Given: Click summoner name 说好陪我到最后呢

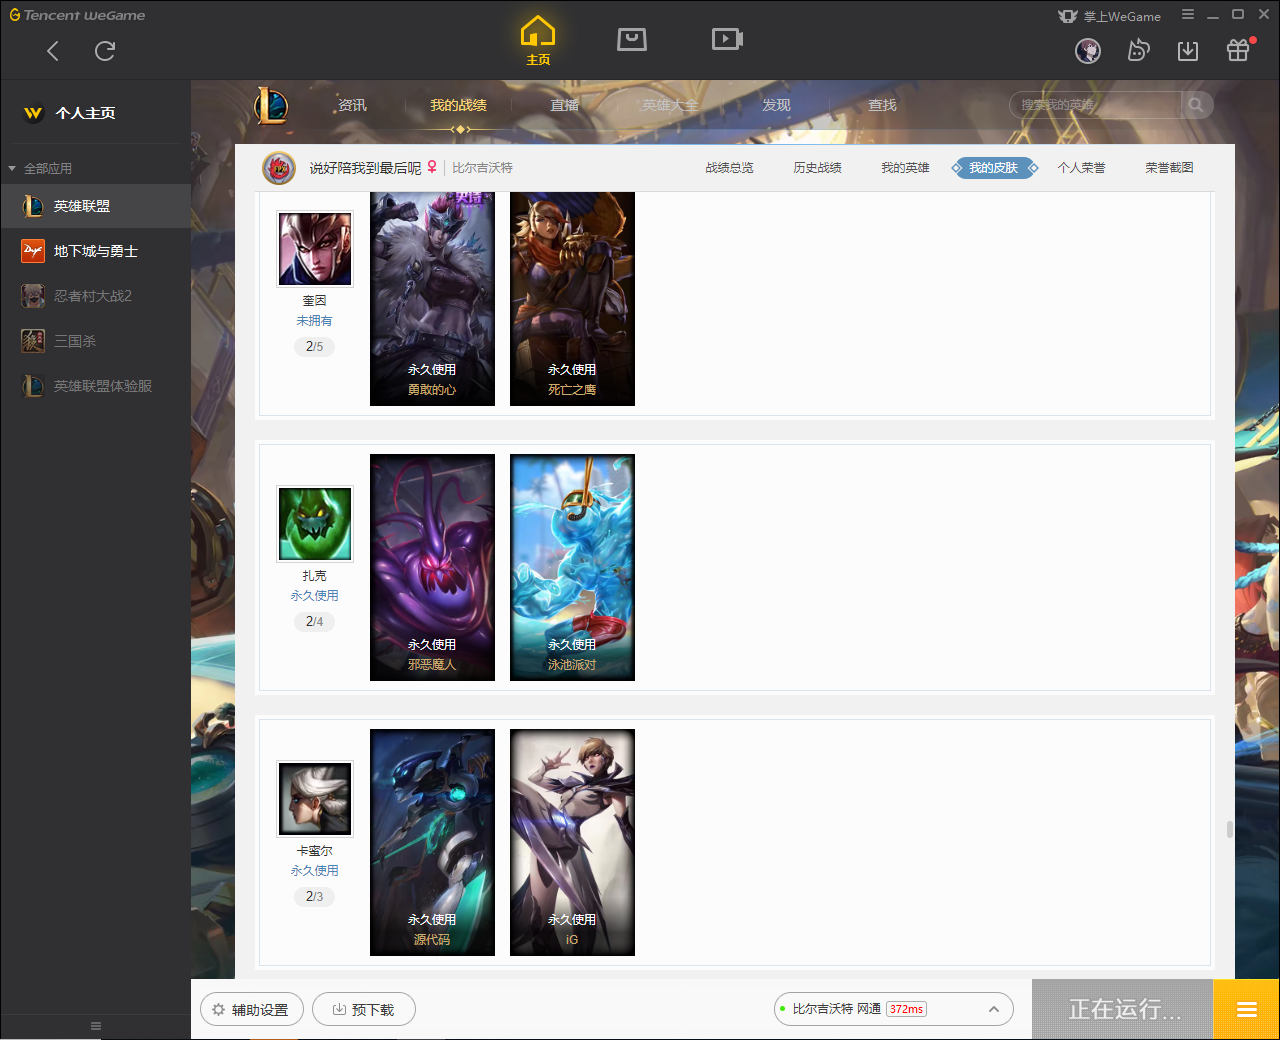Looking at the screenshot, I should pos(365,168).
